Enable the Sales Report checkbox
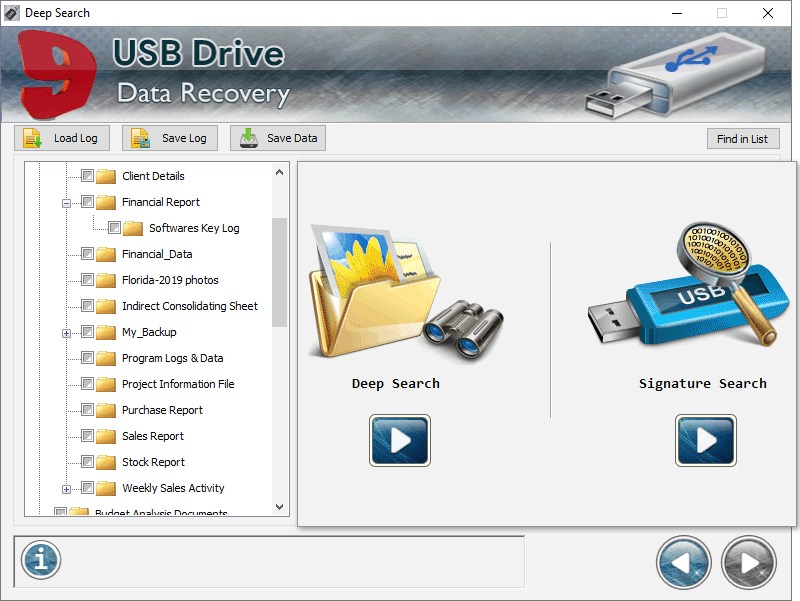The height and width of the screenshot is (601, 800). click(88, 436)
